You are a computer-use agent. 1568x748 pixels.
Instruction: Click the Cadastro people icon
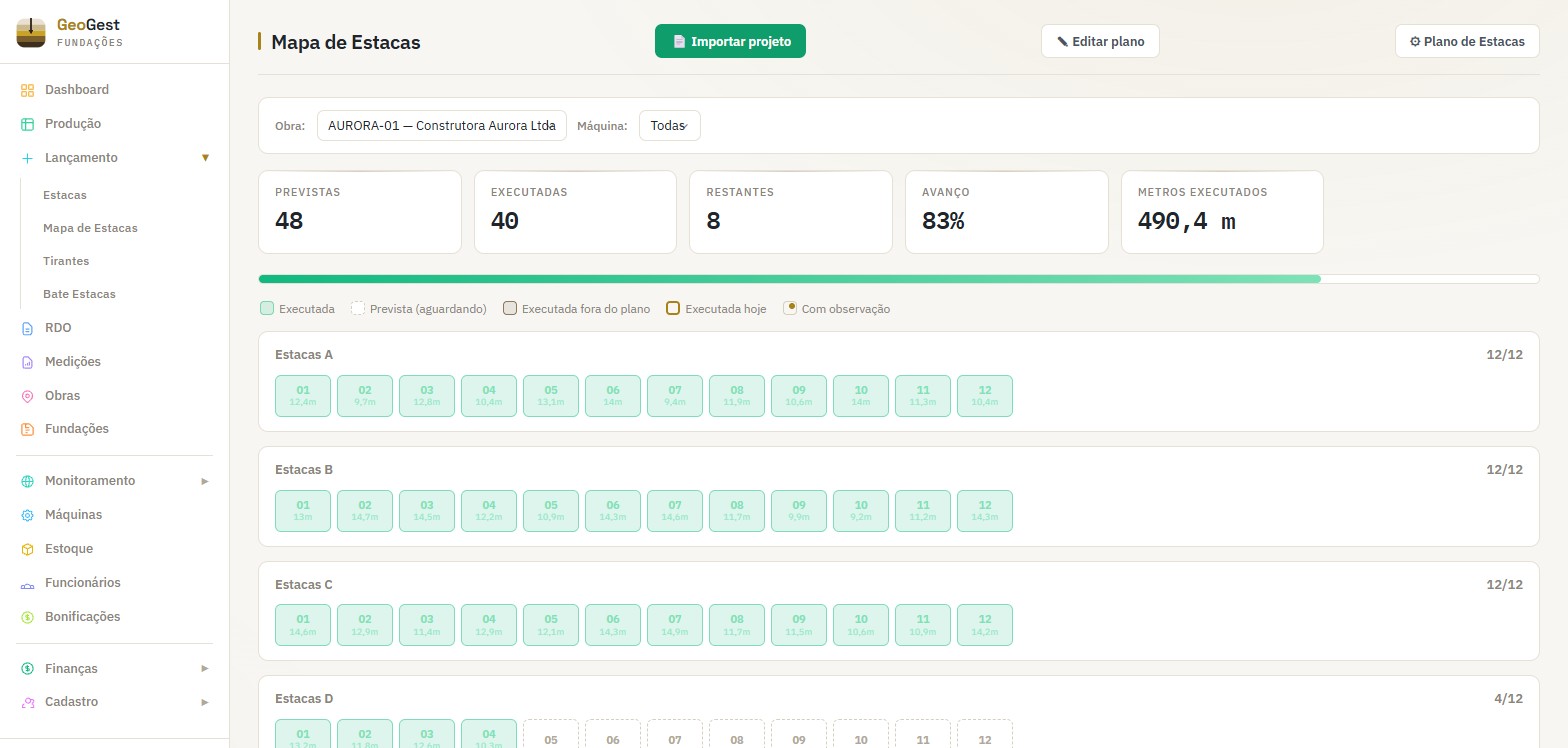[27, 702]
